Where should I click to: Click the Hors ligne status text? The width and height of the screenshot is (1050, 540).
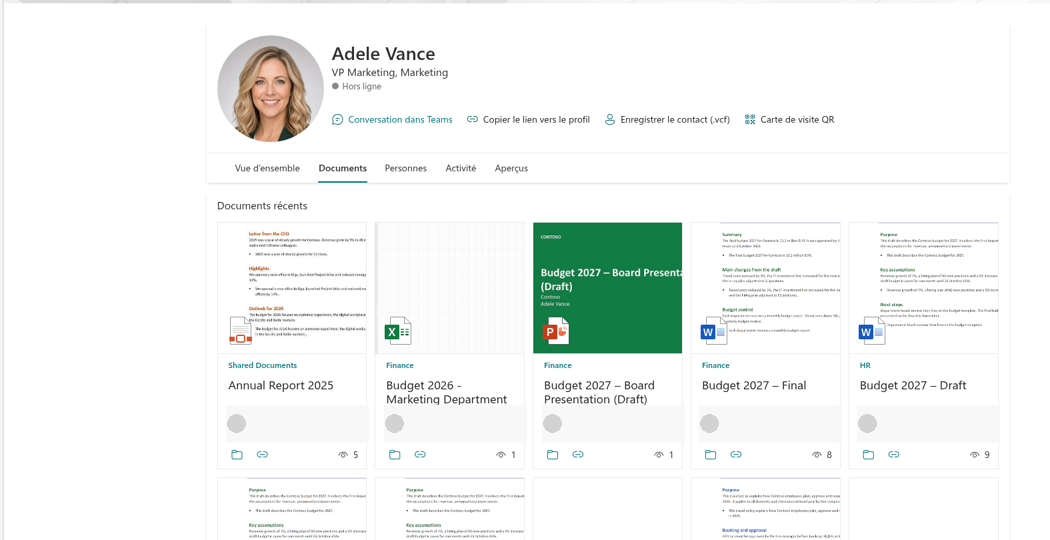coord(362,86)
